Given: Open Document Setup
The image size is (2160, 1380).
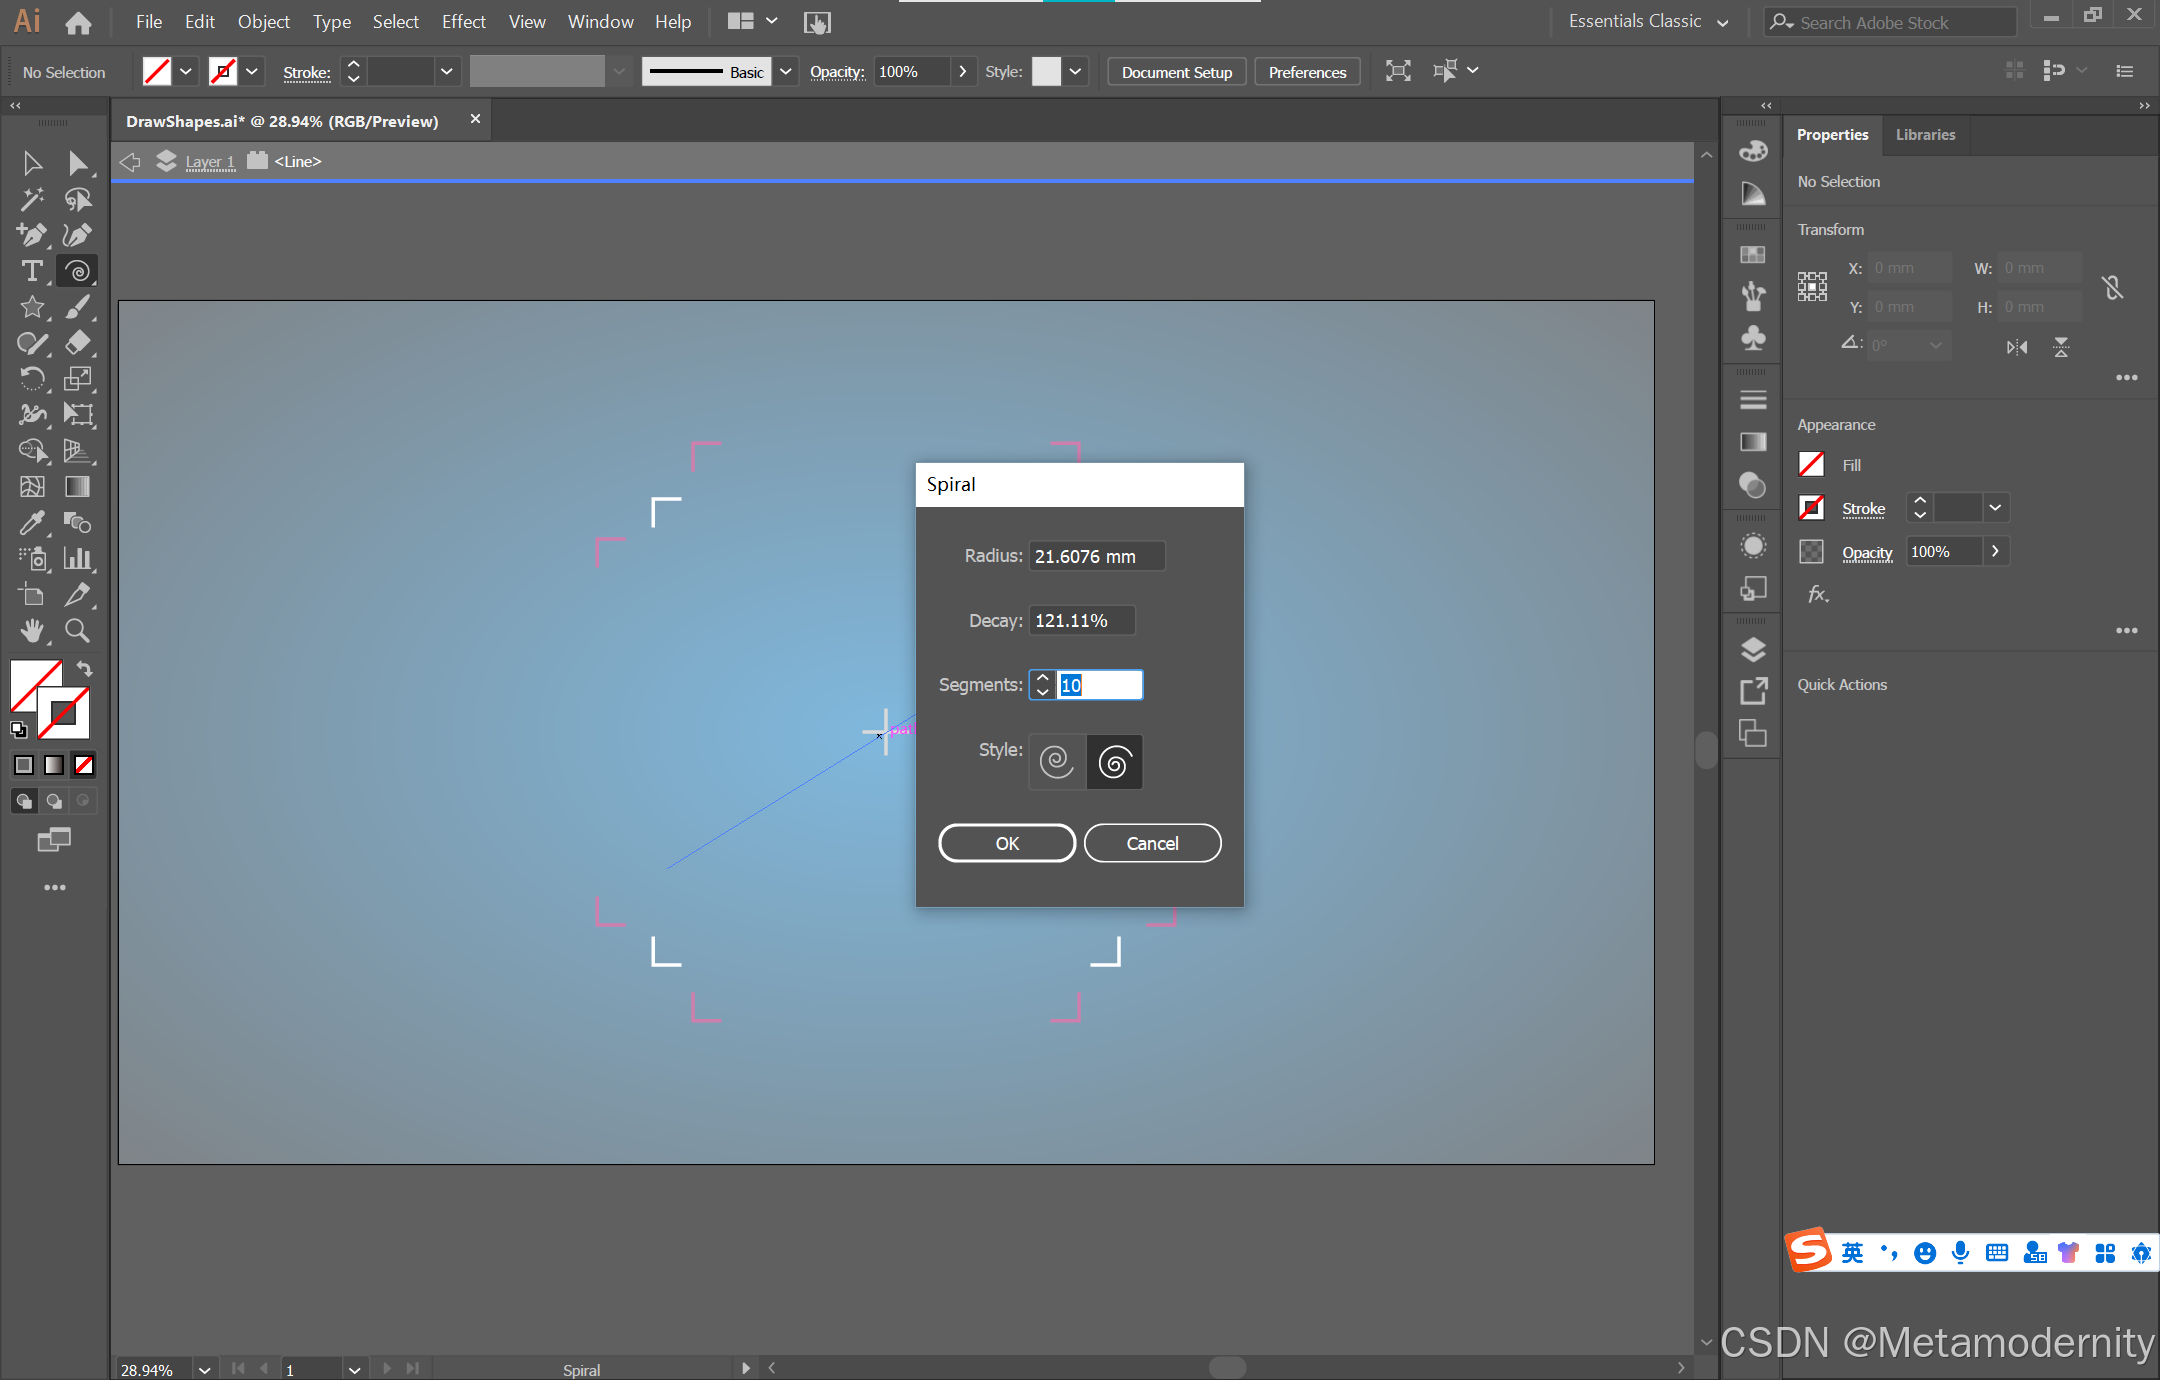Looking at the screenshot, I should (1176, 72).
